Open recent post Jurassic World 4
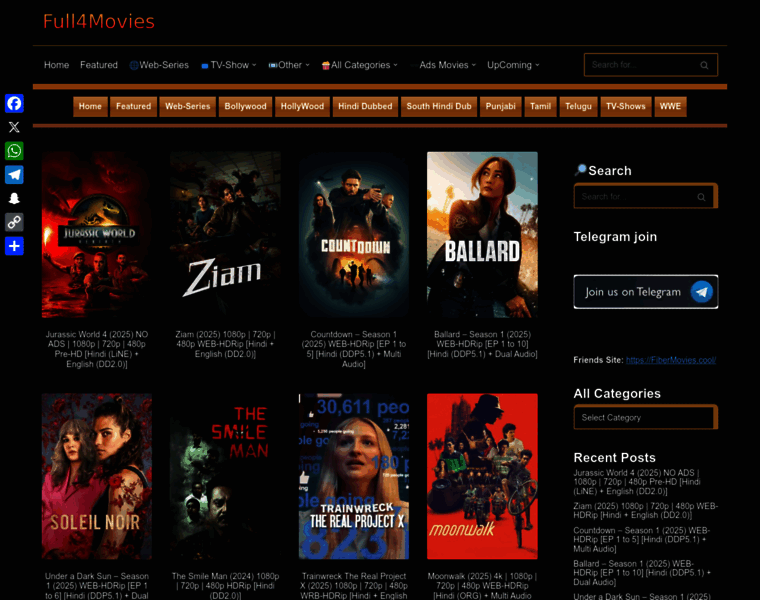The image size is (760, 600). pyautogui.click(x=637, y=482)
